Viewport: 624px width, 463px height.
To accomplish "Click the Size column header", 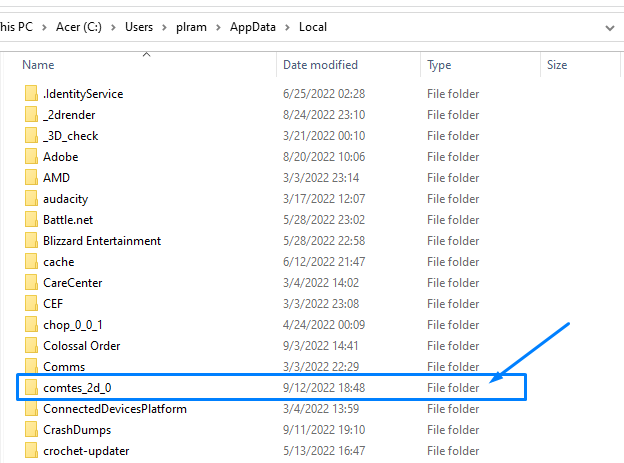I will (x=557, y=65).
